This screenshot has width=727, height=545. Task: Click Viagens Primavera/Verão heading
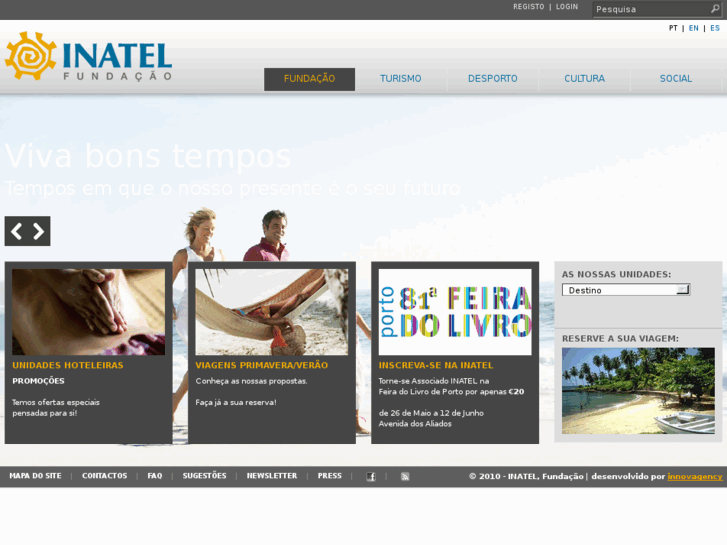261,365
